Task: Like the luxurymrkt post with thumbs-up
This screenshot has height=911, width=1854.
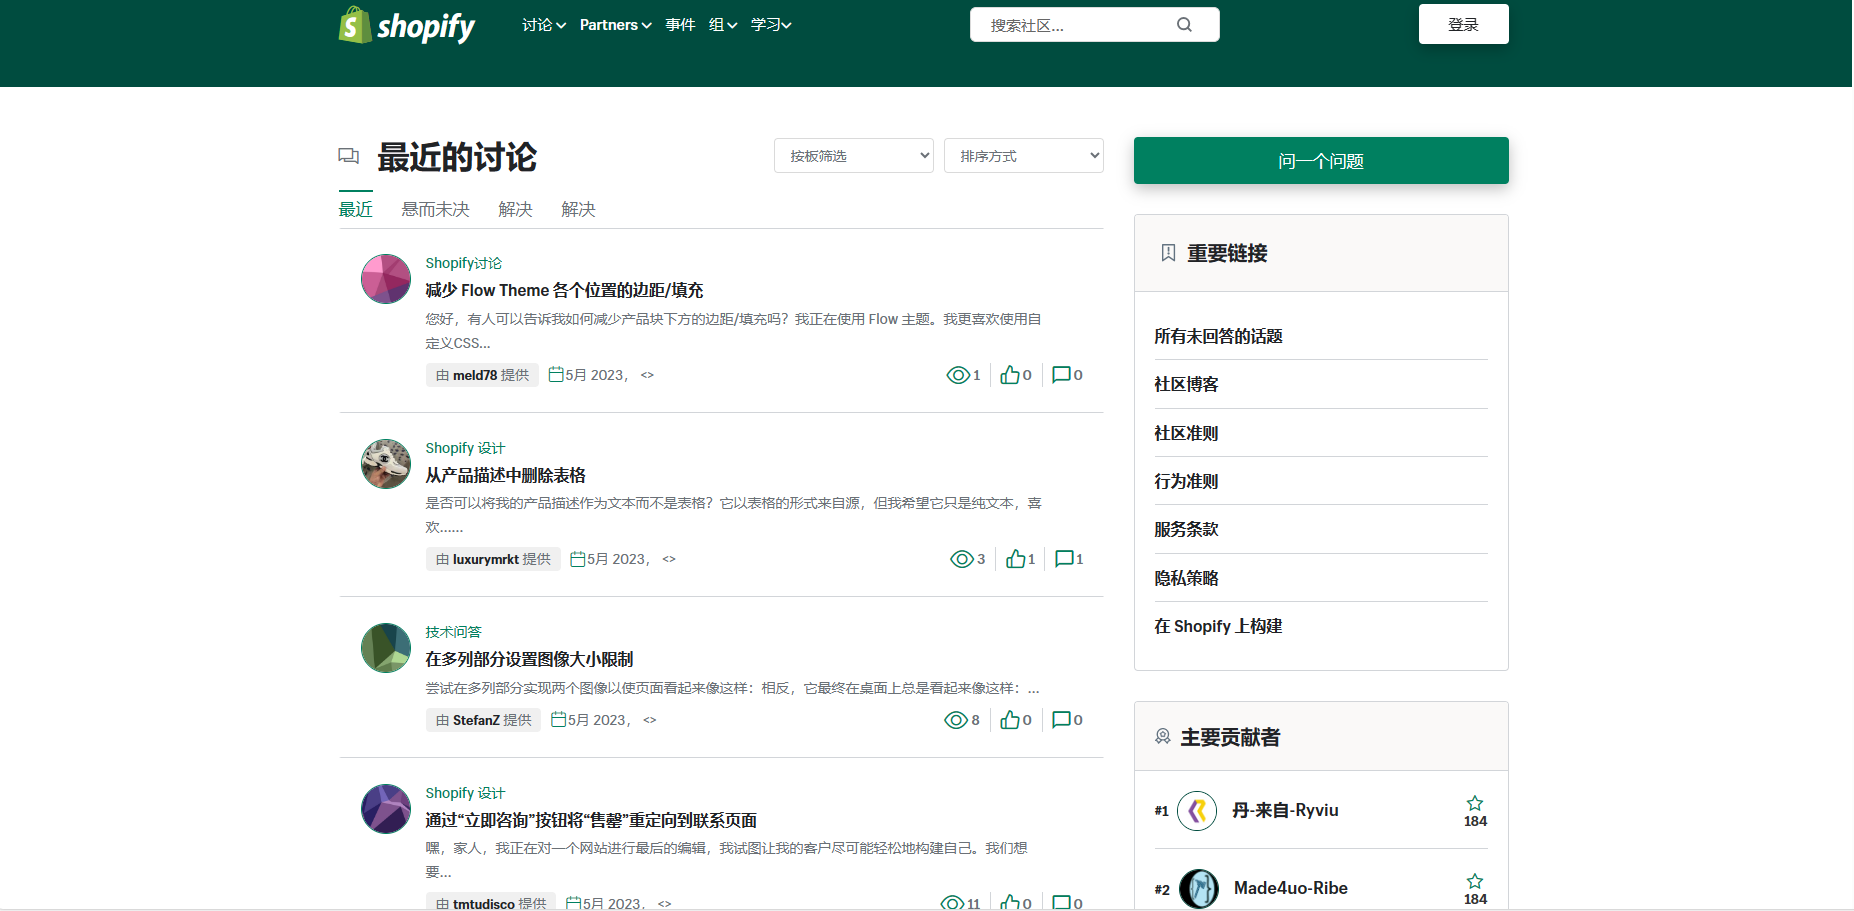Action: 1015,559
